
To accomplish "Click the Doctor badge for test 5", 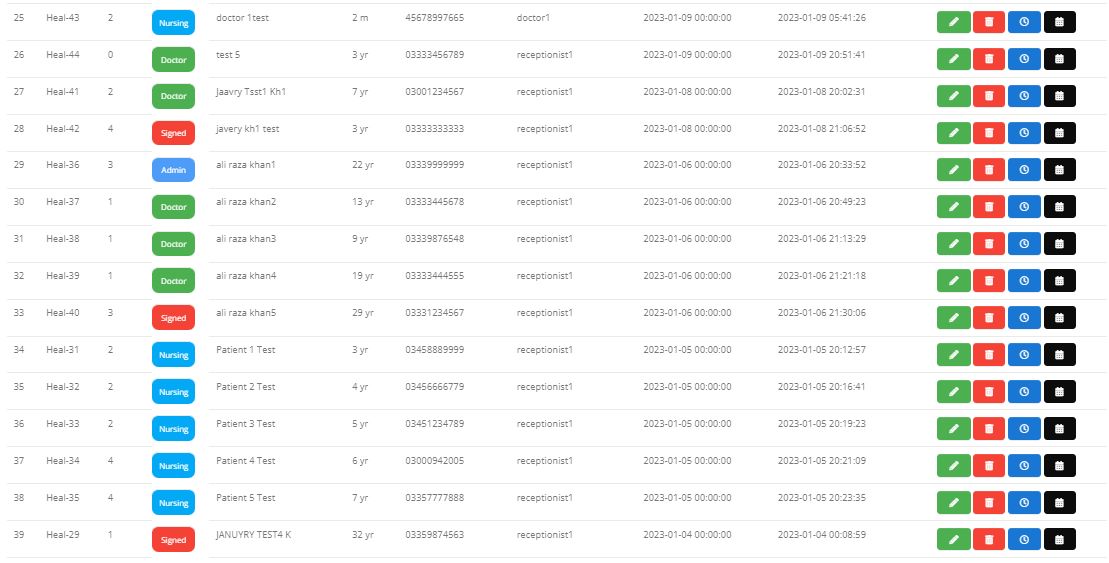I will (173, 59).
